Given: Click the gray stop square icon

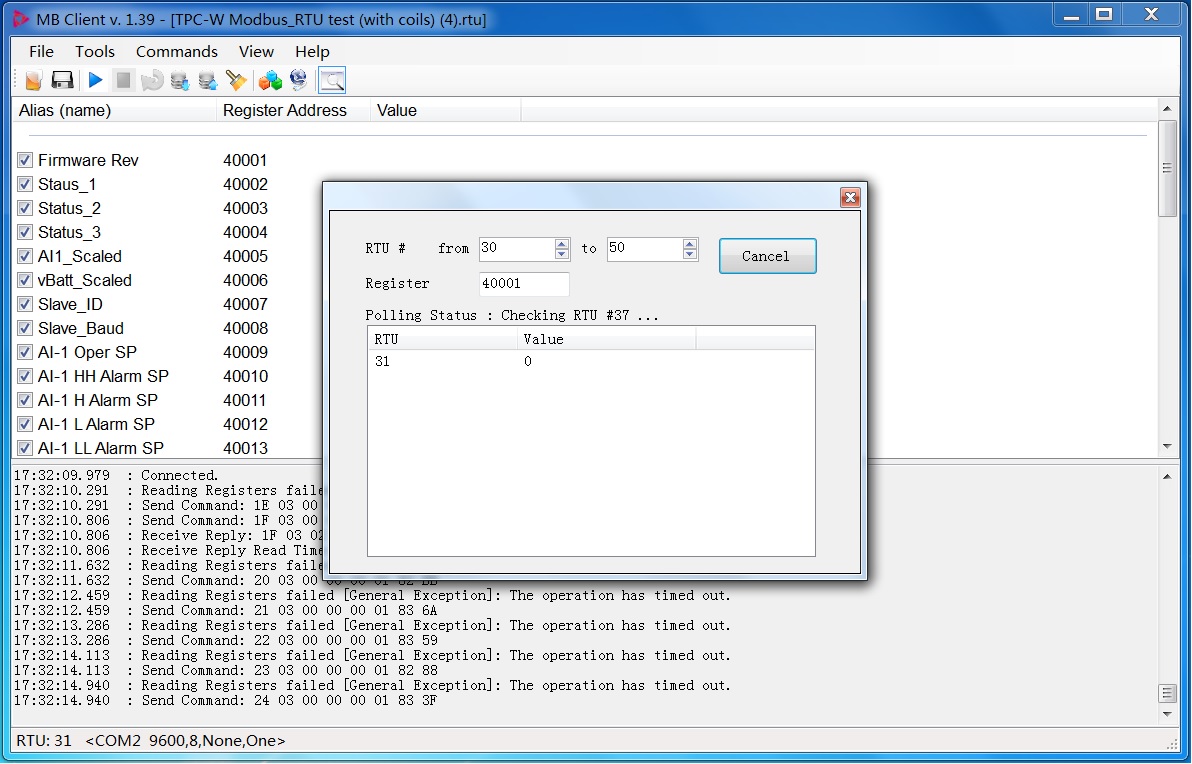Looking at the screenshot, I should point(123,80).
